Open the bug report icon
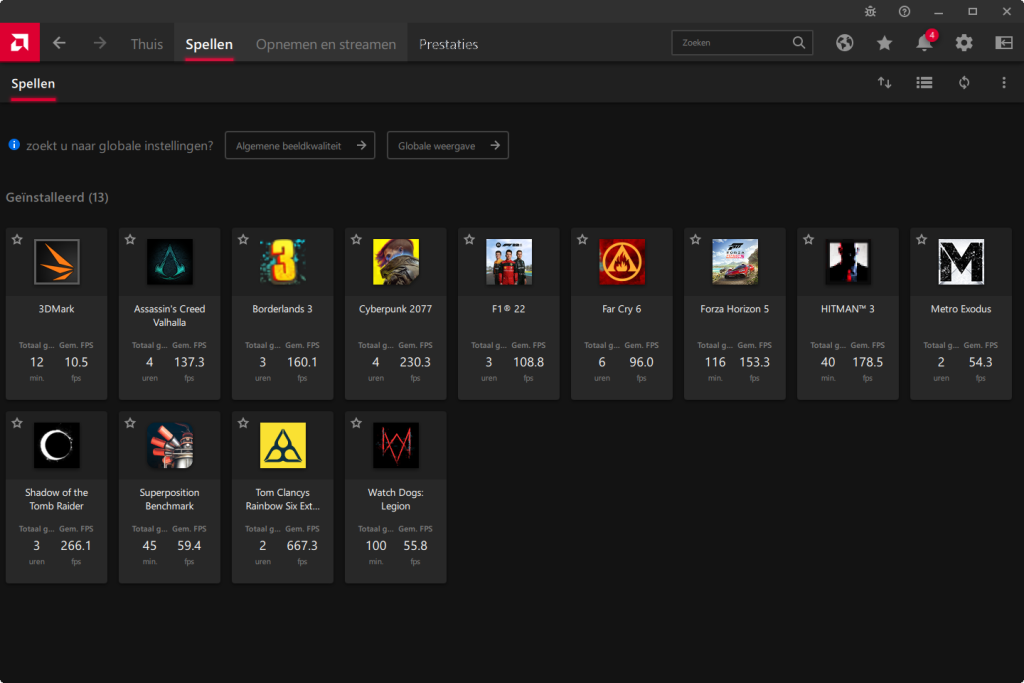The width and height of the screenshot is (1024, 683). point(871,11)
